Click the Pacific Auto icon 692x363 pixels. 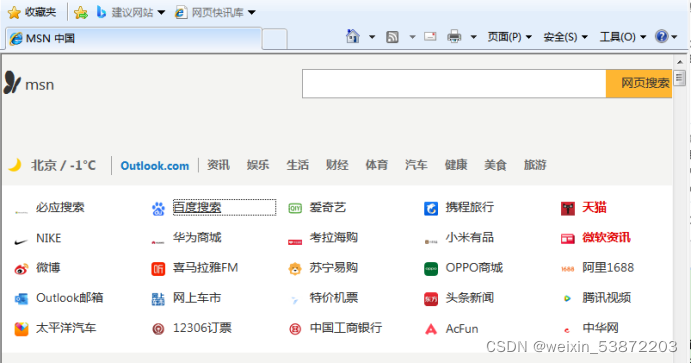click(x=21, y=329)
